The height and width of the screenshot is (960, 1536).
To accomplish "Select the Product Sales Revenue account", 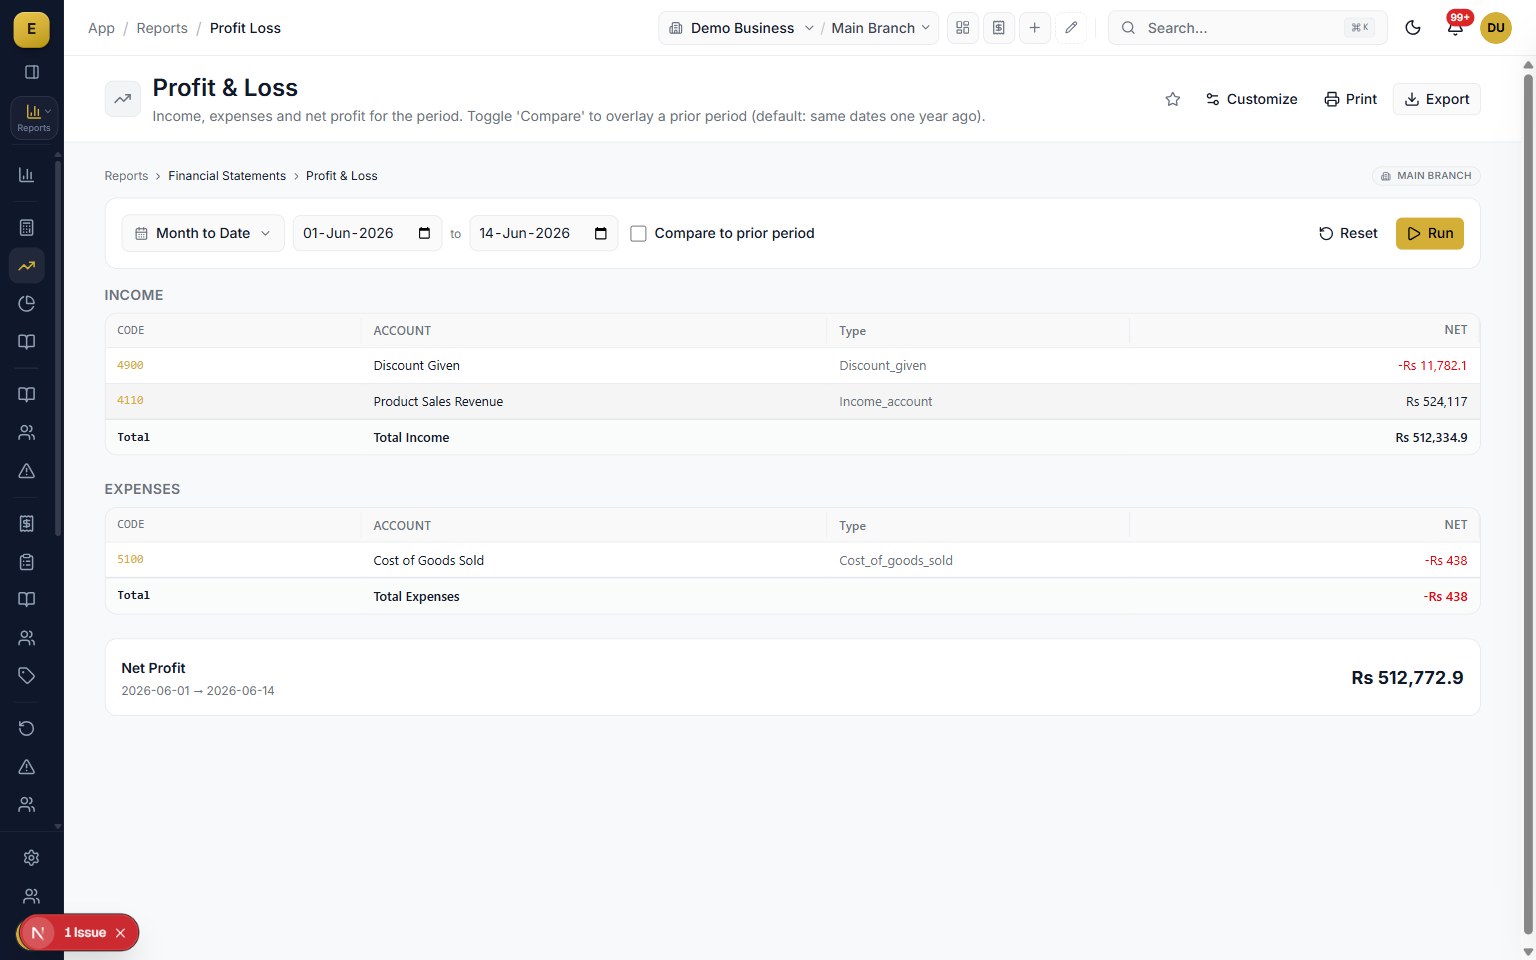I will tap(438, 402).
